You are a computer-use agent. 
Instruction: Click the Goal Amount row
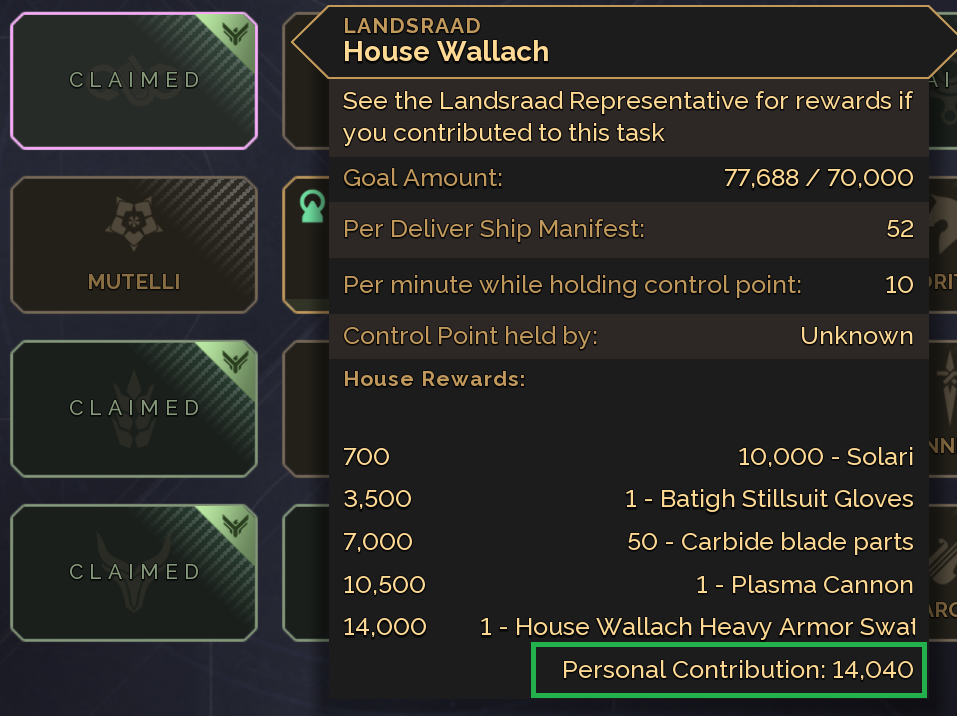tap(628, 178)
